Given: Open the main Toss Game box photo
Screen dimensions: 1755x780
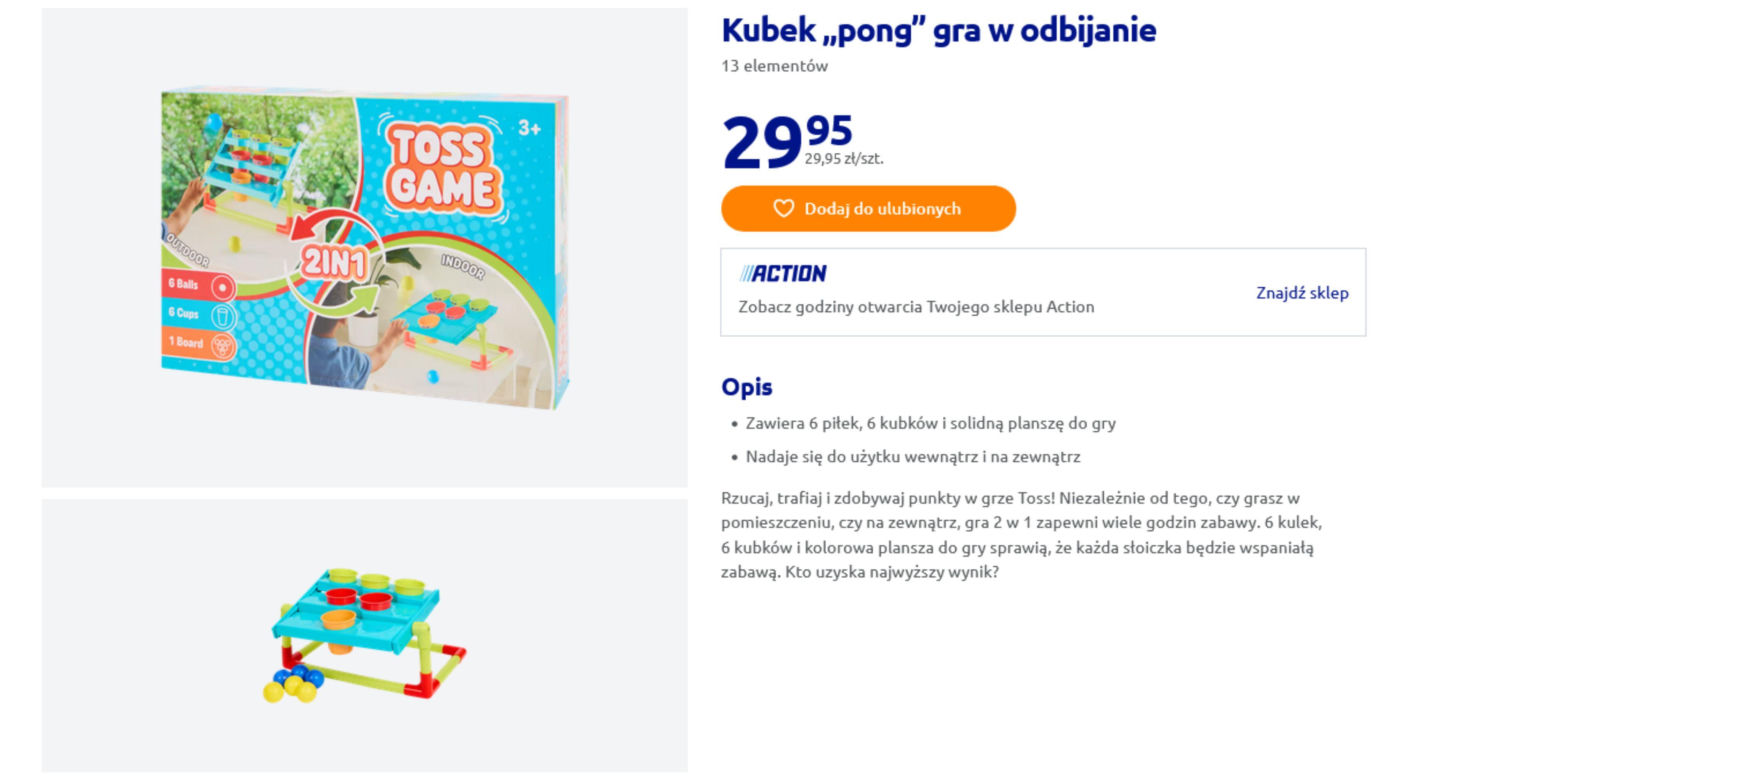Looking at the screenshot, I should tap(364, 247).
